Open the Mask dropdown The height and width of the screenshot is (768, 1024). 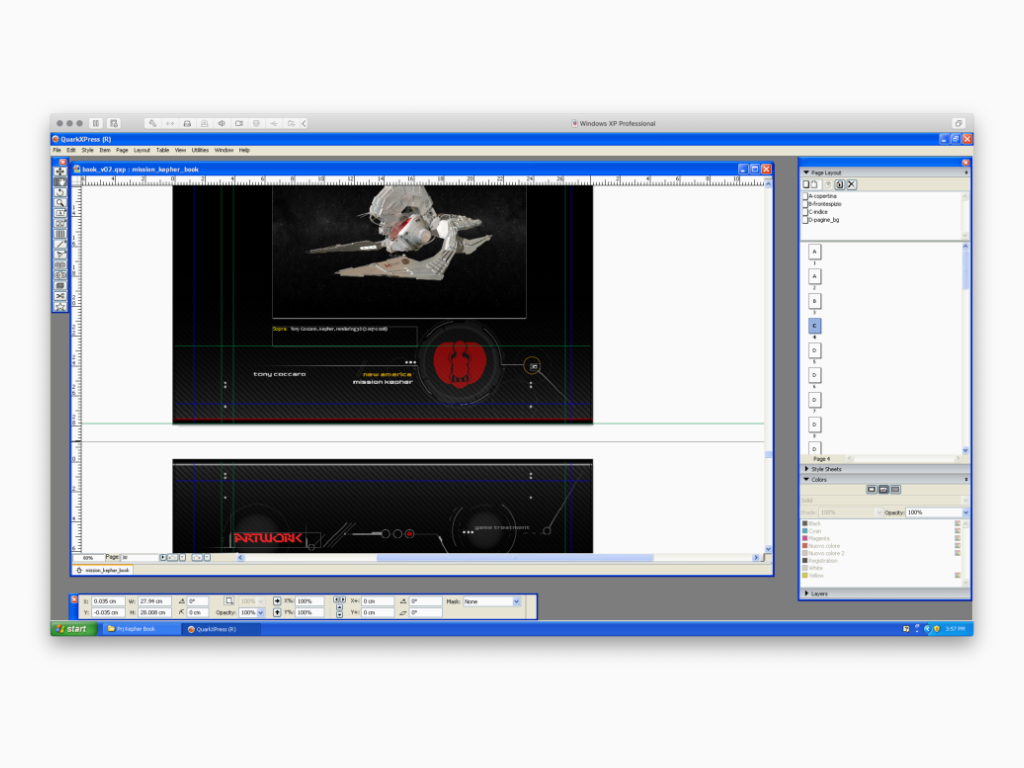click(517, 601)
